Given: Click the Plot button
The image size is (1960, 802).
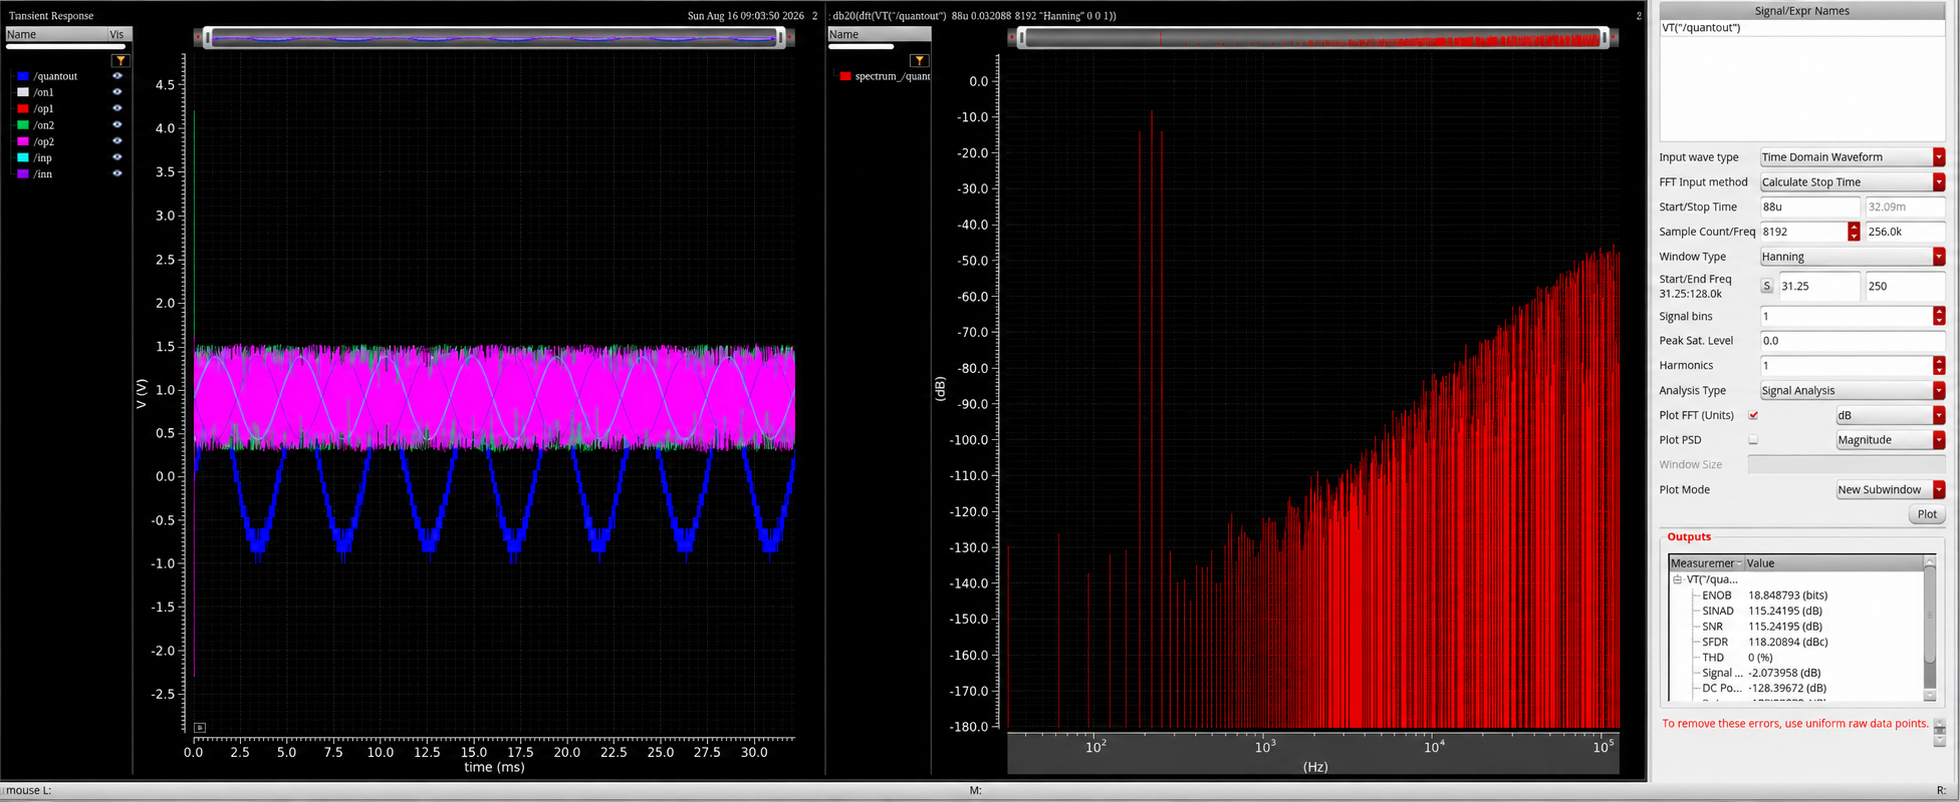Looking at the screenshot, I should point(1927,514).
